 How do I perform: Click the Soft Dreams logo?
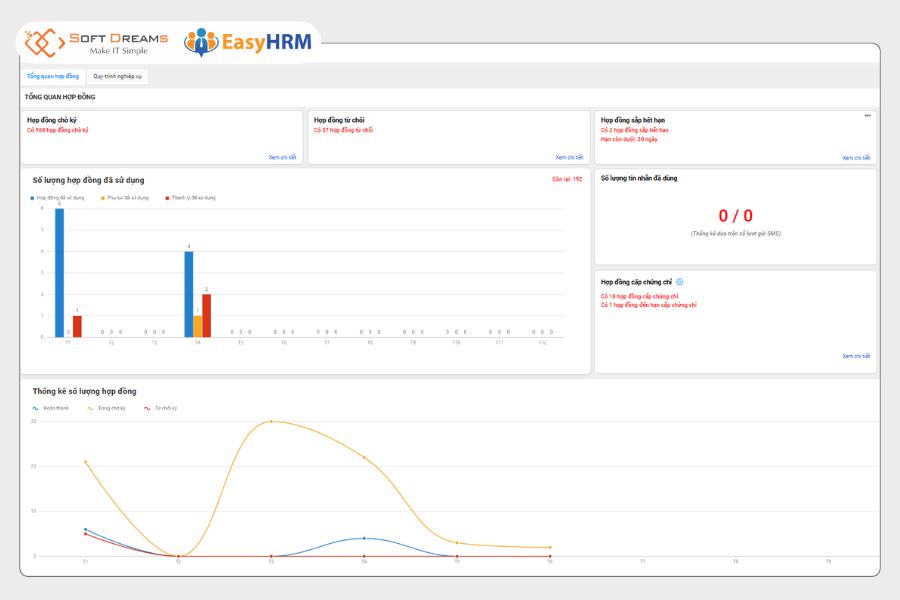tap(96, 42)
